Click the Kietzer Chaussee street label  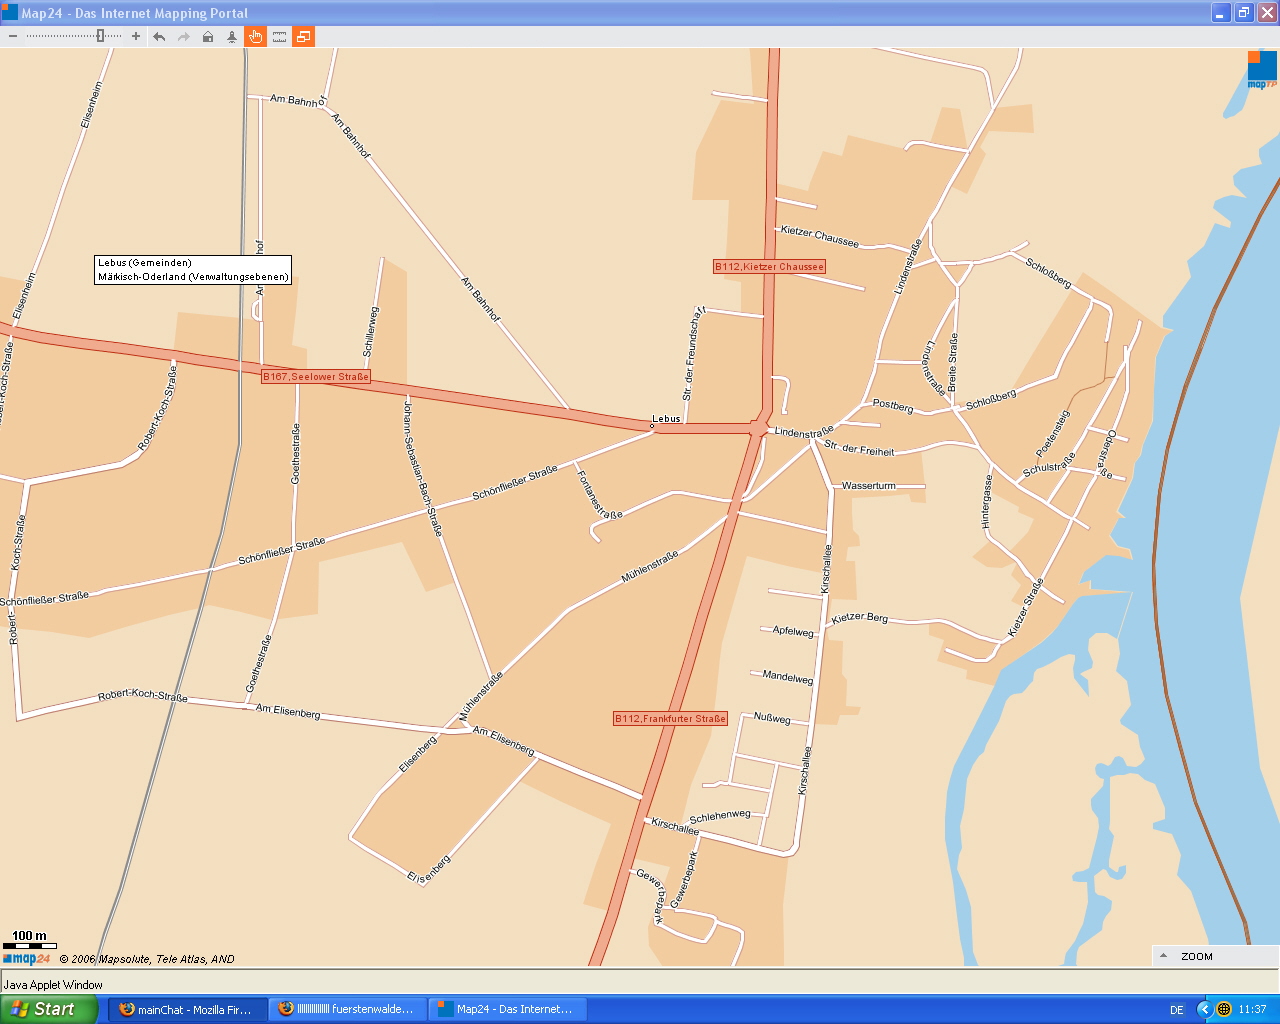click(820, 236)
